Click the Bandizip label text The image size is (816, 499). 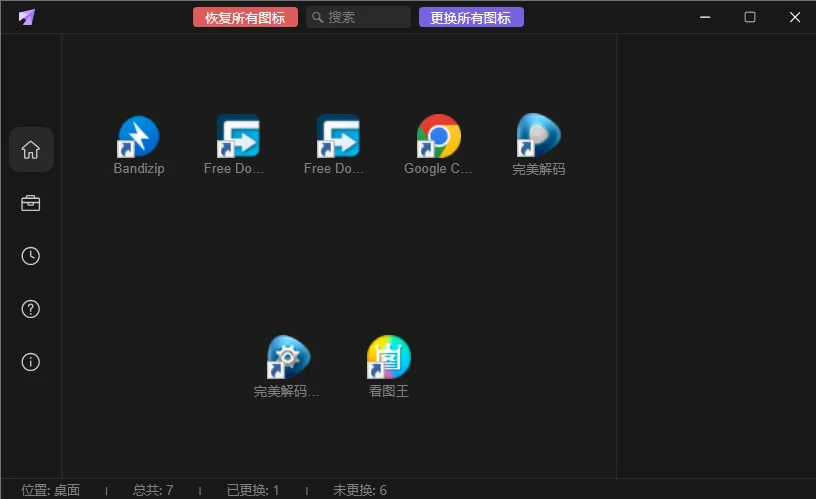point(139,169)
